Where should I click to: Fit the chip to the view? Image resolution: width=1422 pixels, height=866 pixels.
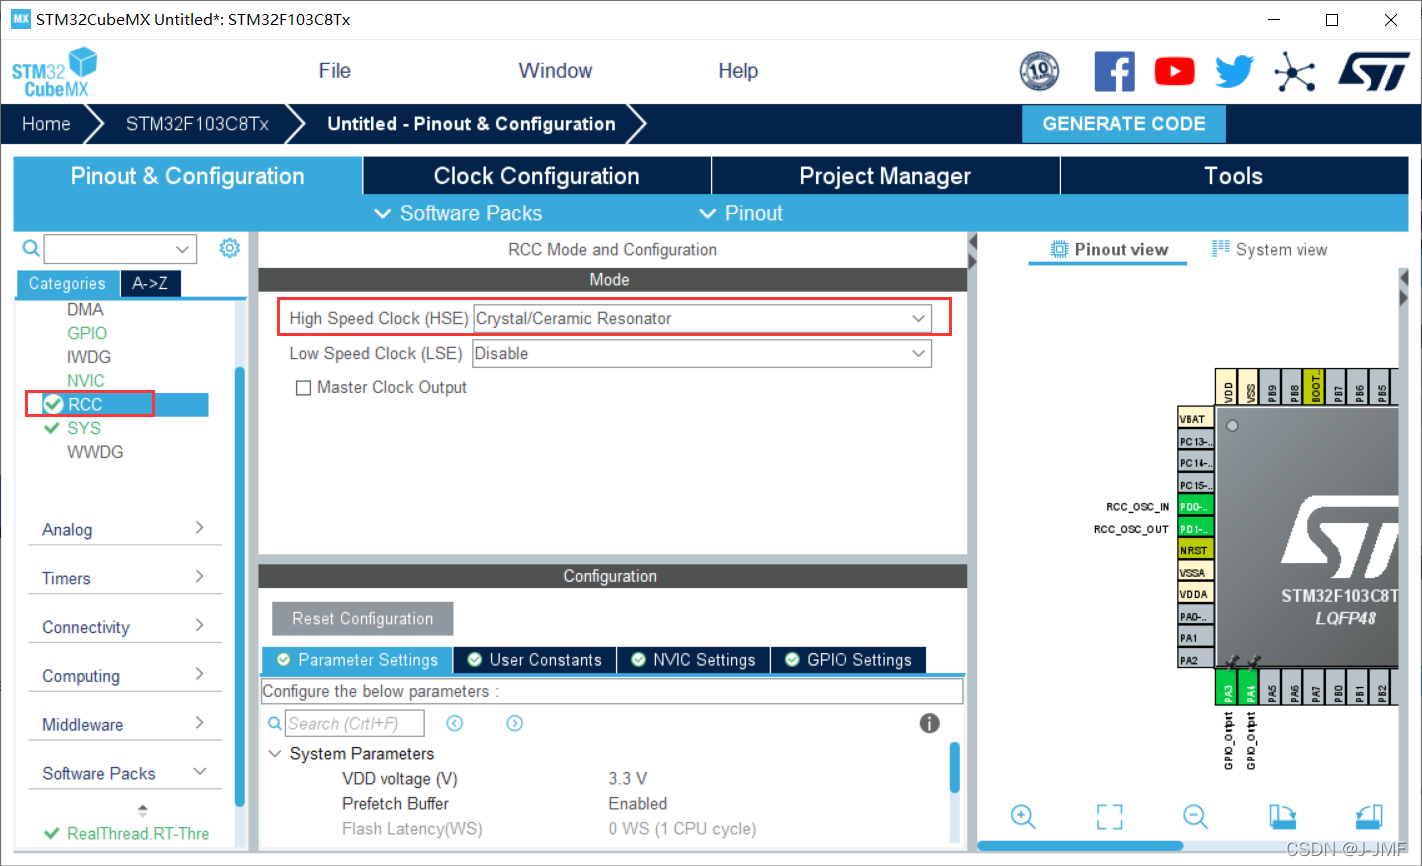pyautogui.click(x=1109, y=816)
